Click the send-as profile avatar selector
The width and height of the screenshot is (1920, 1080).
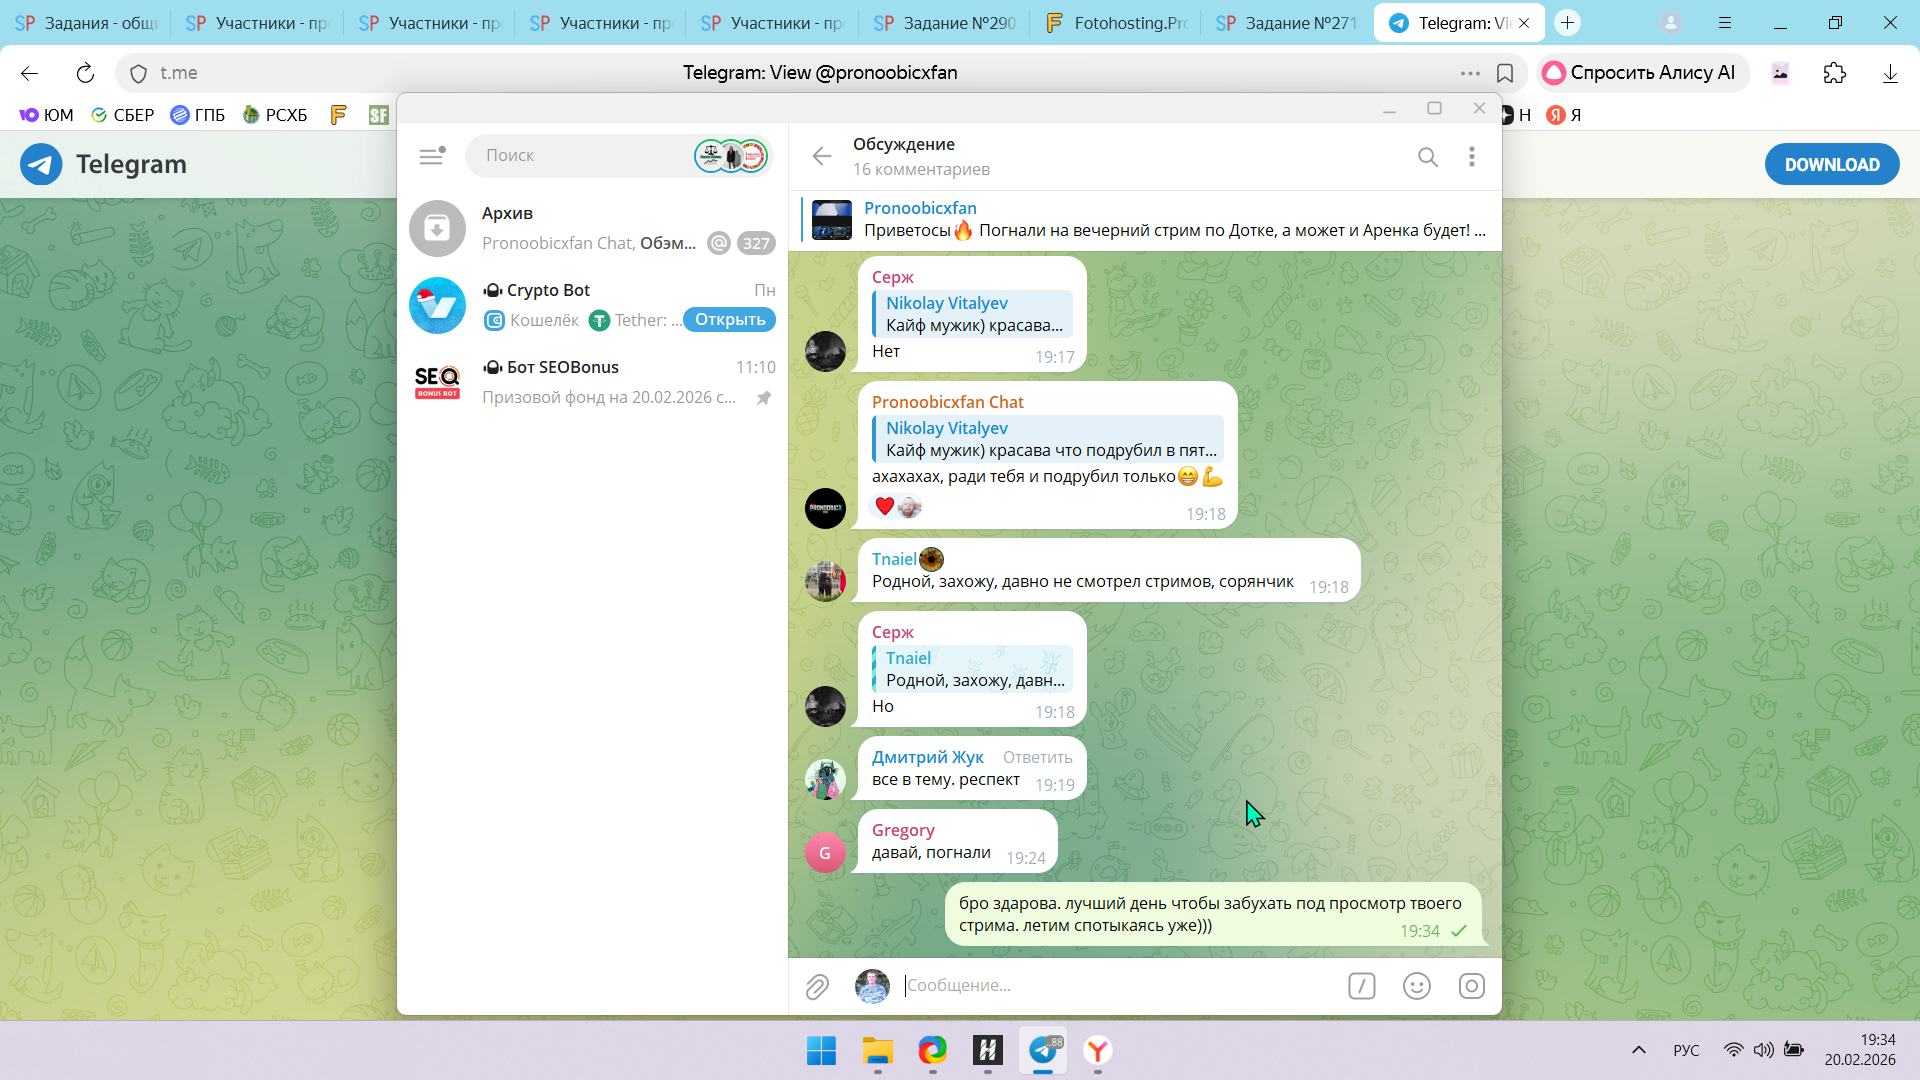(x=872, y=986)
